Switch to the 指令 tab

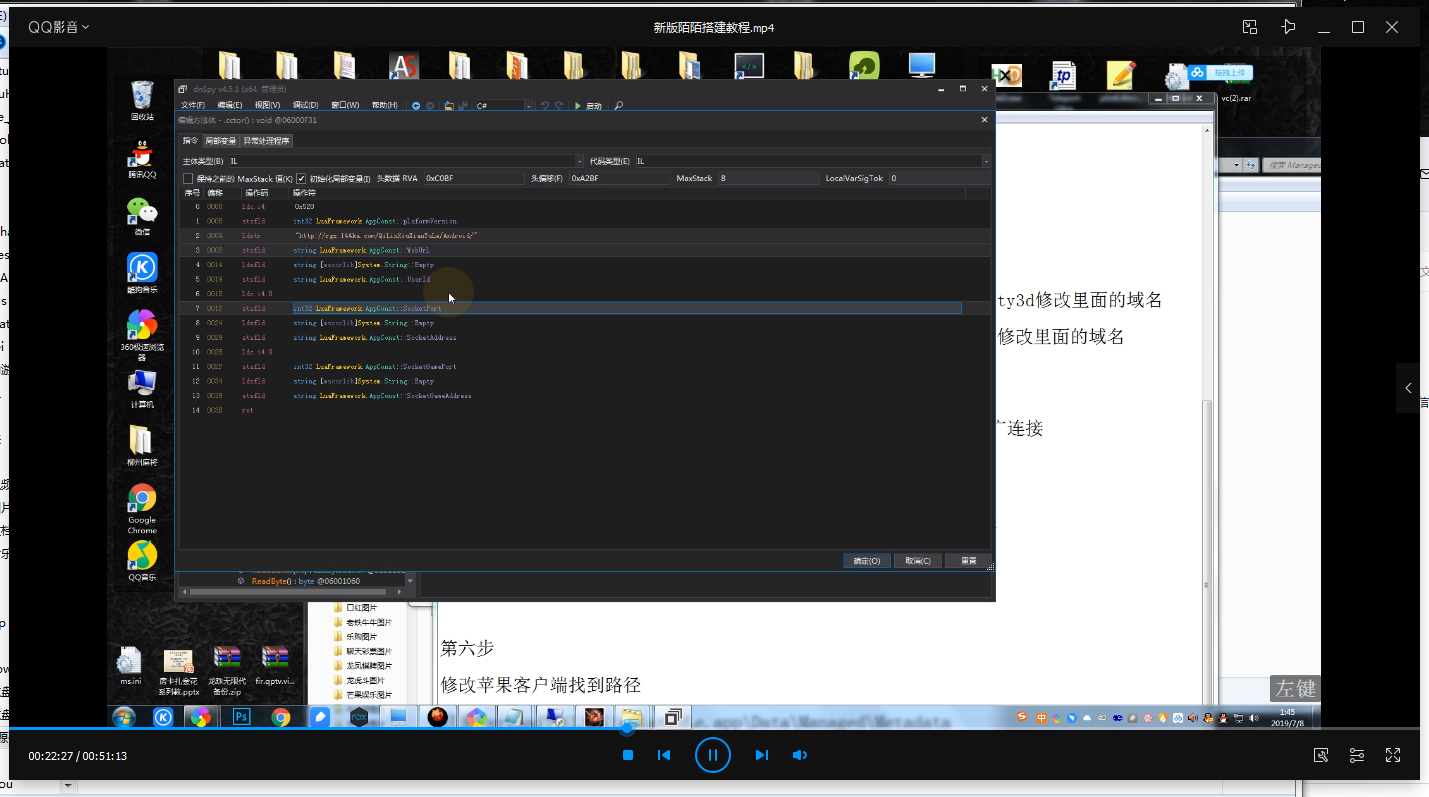pyautogui.click(x=190, y=141)
